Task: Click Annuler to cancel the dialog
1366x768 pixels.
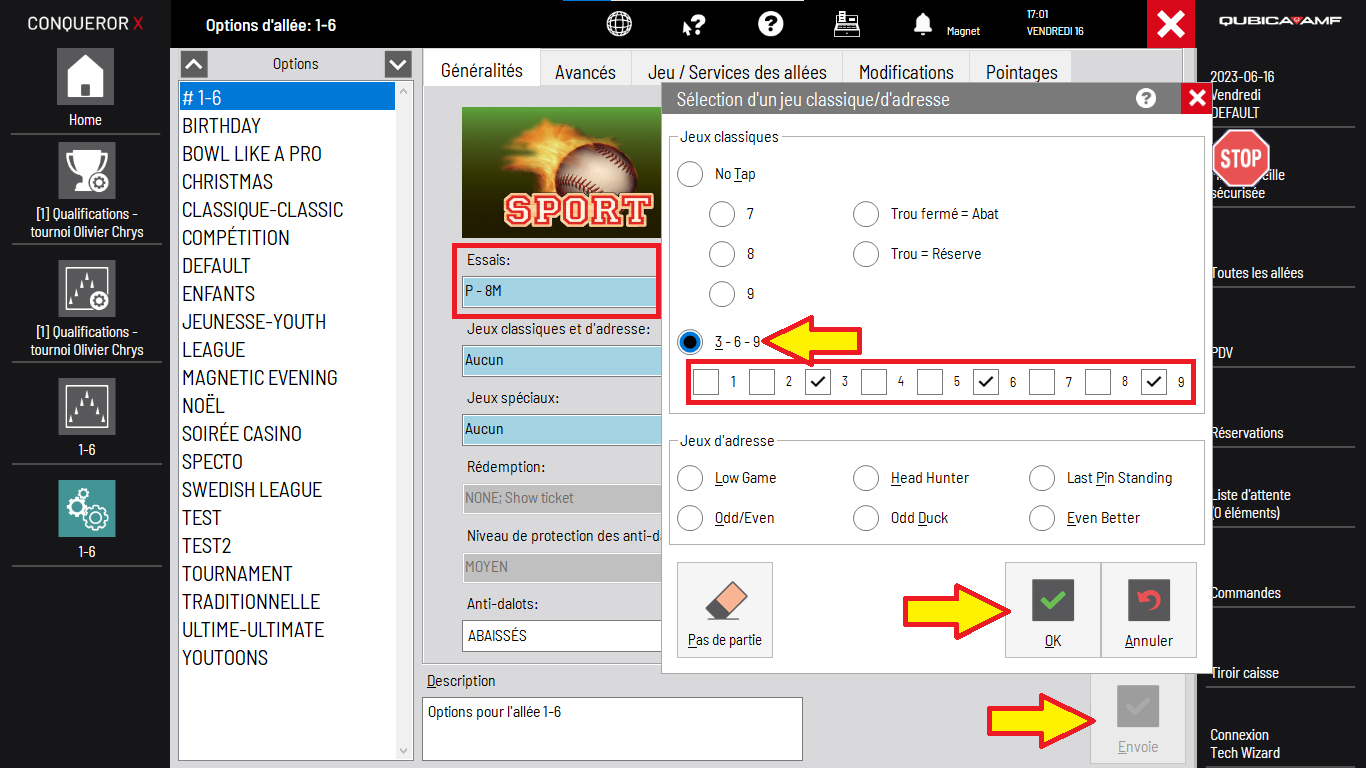Action: pyautogui.click(x=1149, y=610)
